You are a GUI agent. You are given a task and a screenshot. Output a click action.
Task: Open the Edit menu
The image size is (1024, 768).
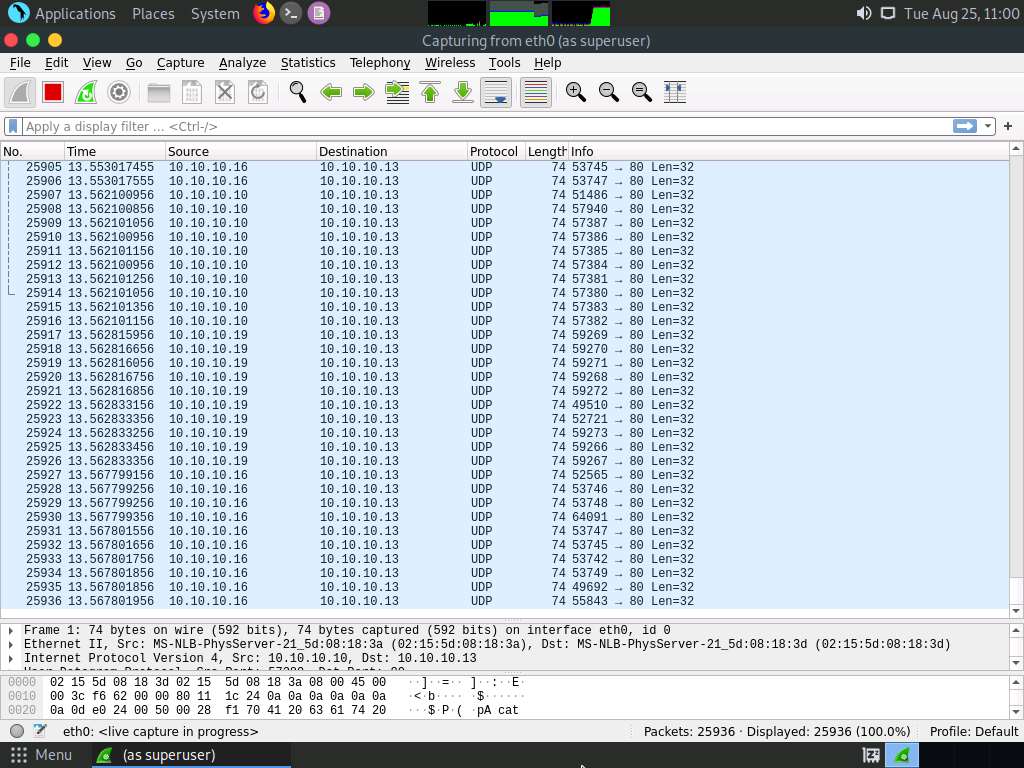pyautogui.click(x=56, y=63)
